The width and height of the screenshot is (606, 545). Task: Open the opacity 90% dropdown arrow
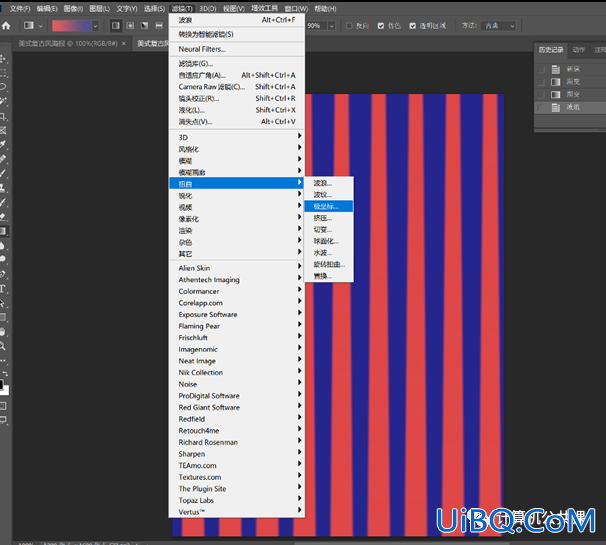tap(332, 26)
